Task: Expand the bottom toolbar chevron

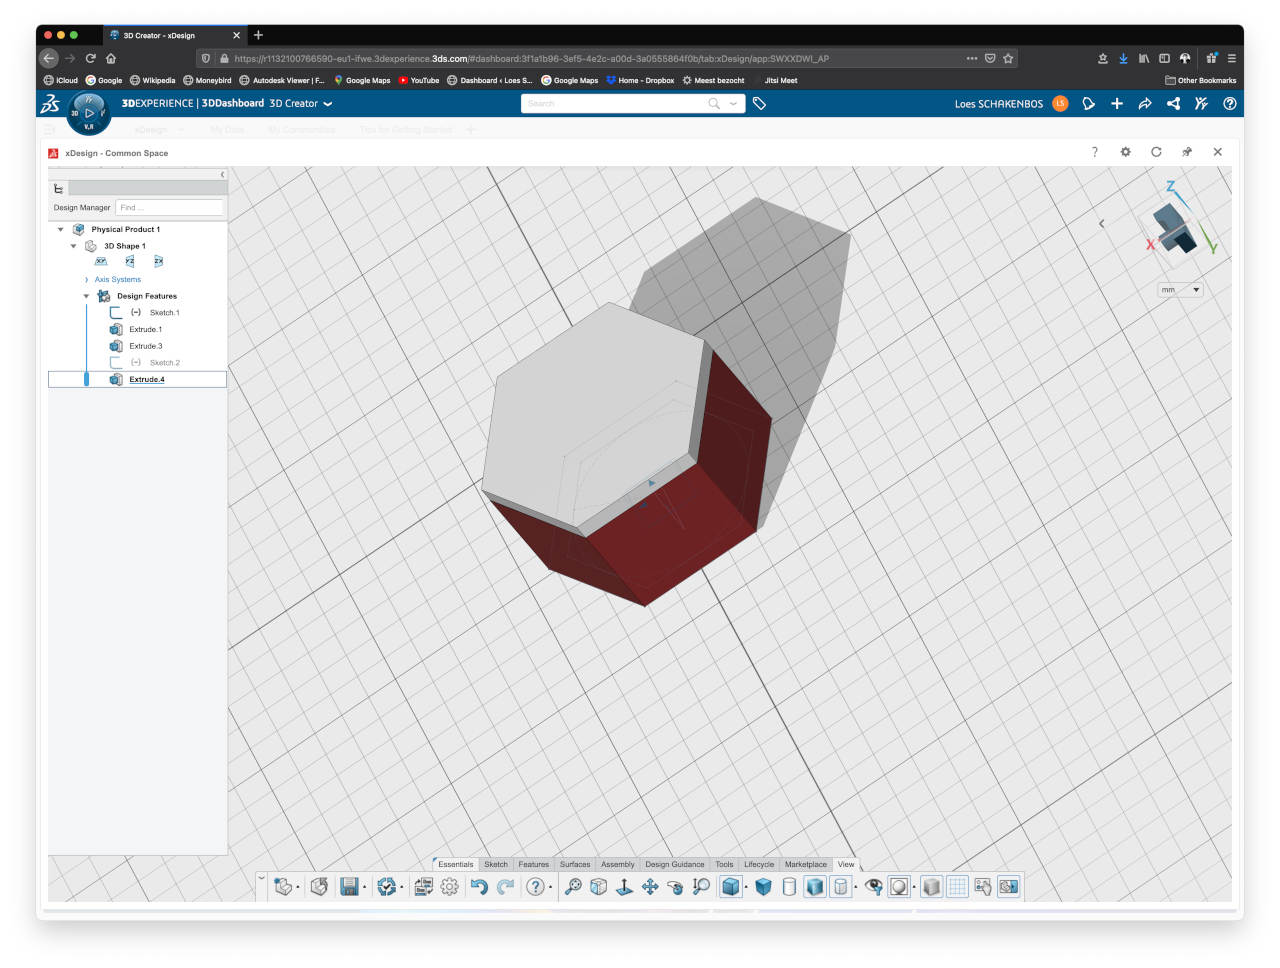Action: 262,877
